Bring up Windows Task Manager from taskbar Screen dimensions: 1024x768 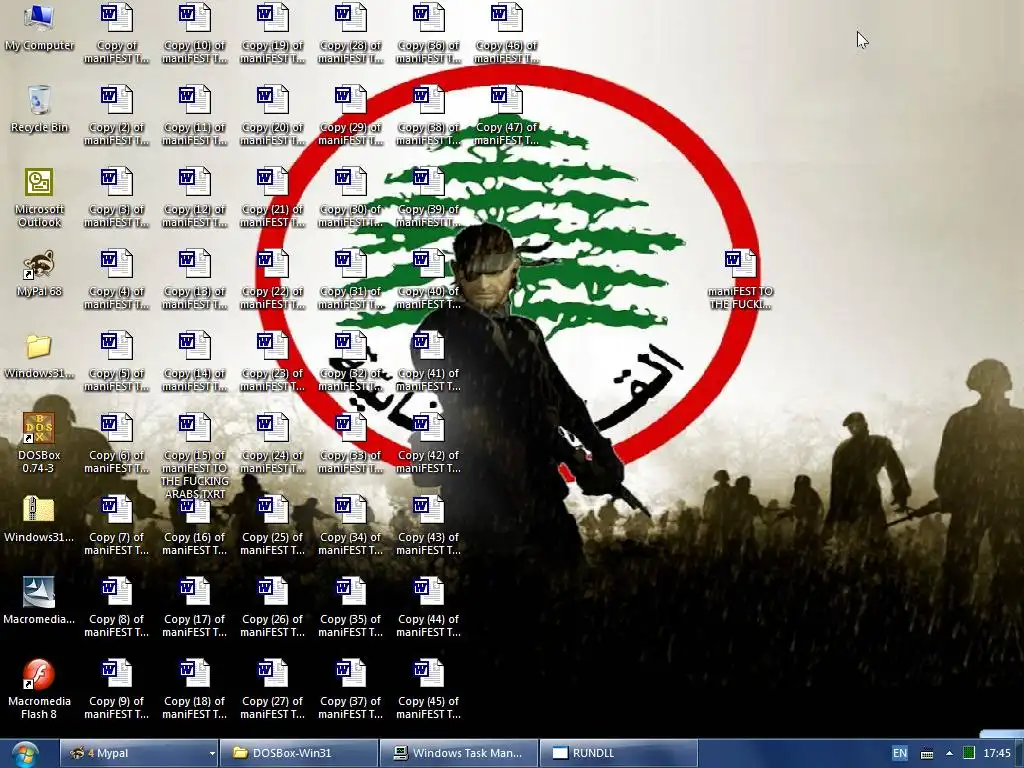tap(459, 753)
